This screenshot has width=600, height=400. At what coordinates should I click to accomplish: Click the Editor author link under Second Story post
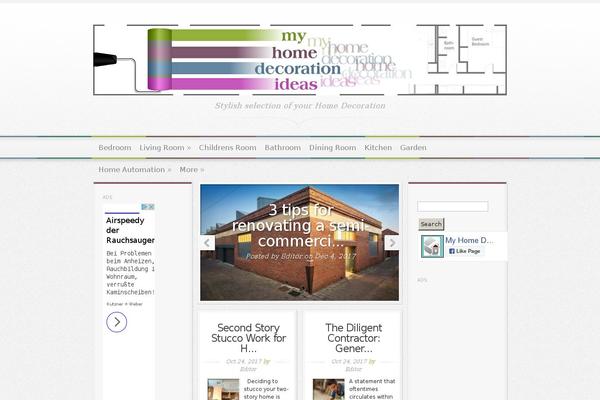pos(248,369)
